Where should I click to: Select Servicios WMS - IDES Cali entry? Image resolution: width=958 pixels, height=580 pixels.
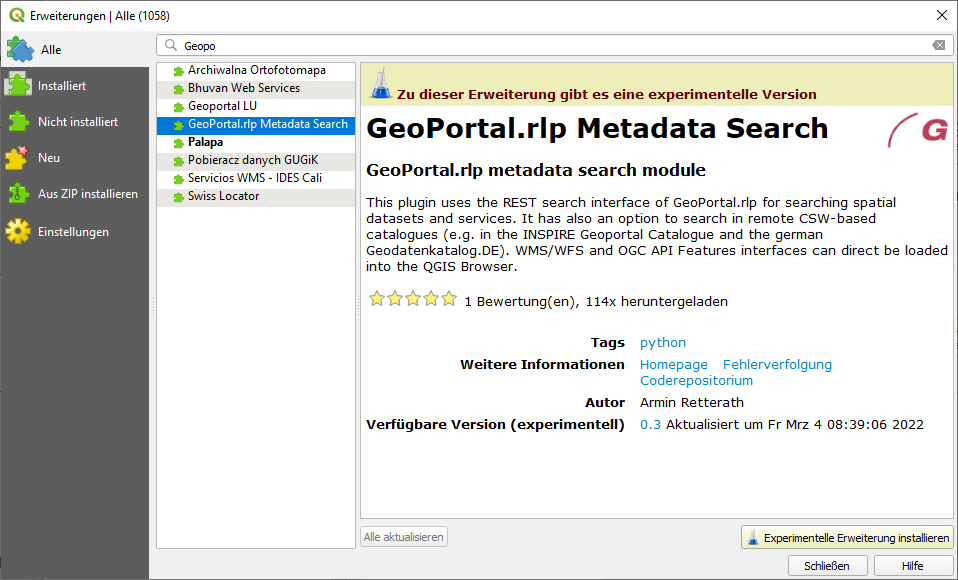256,179
